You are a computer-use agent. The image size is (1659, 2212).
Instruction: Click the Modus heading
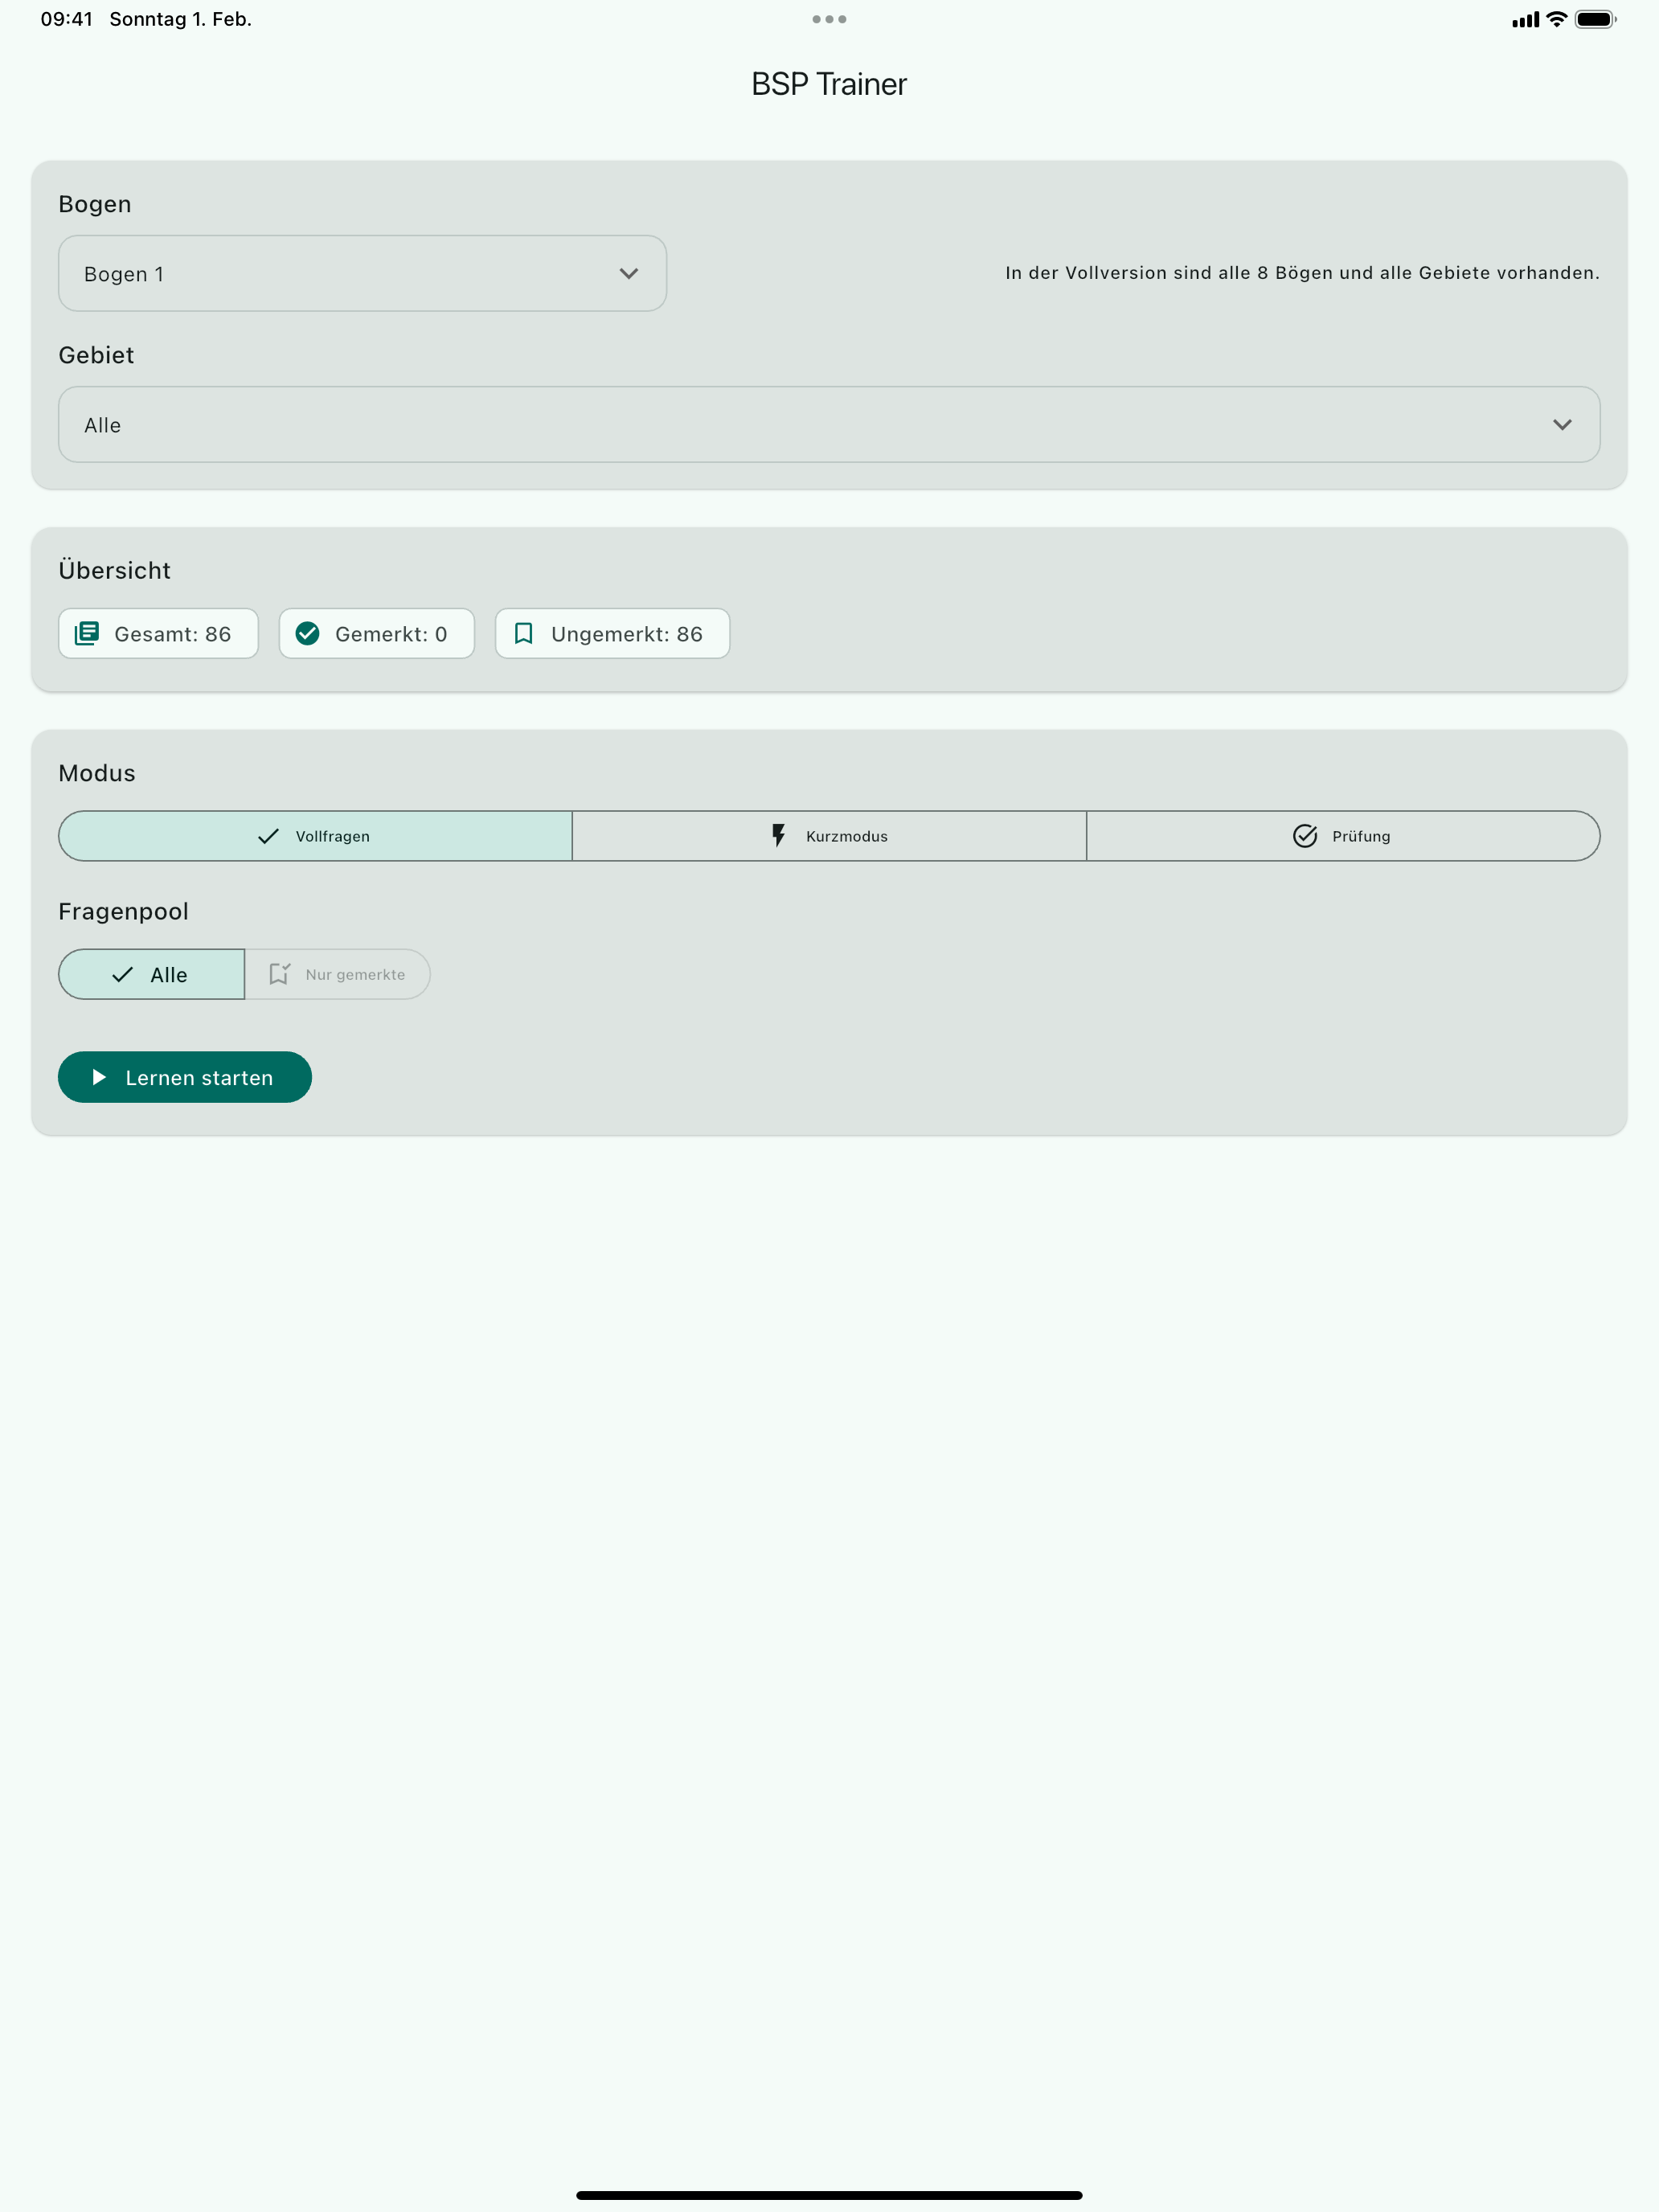point(97,773)
